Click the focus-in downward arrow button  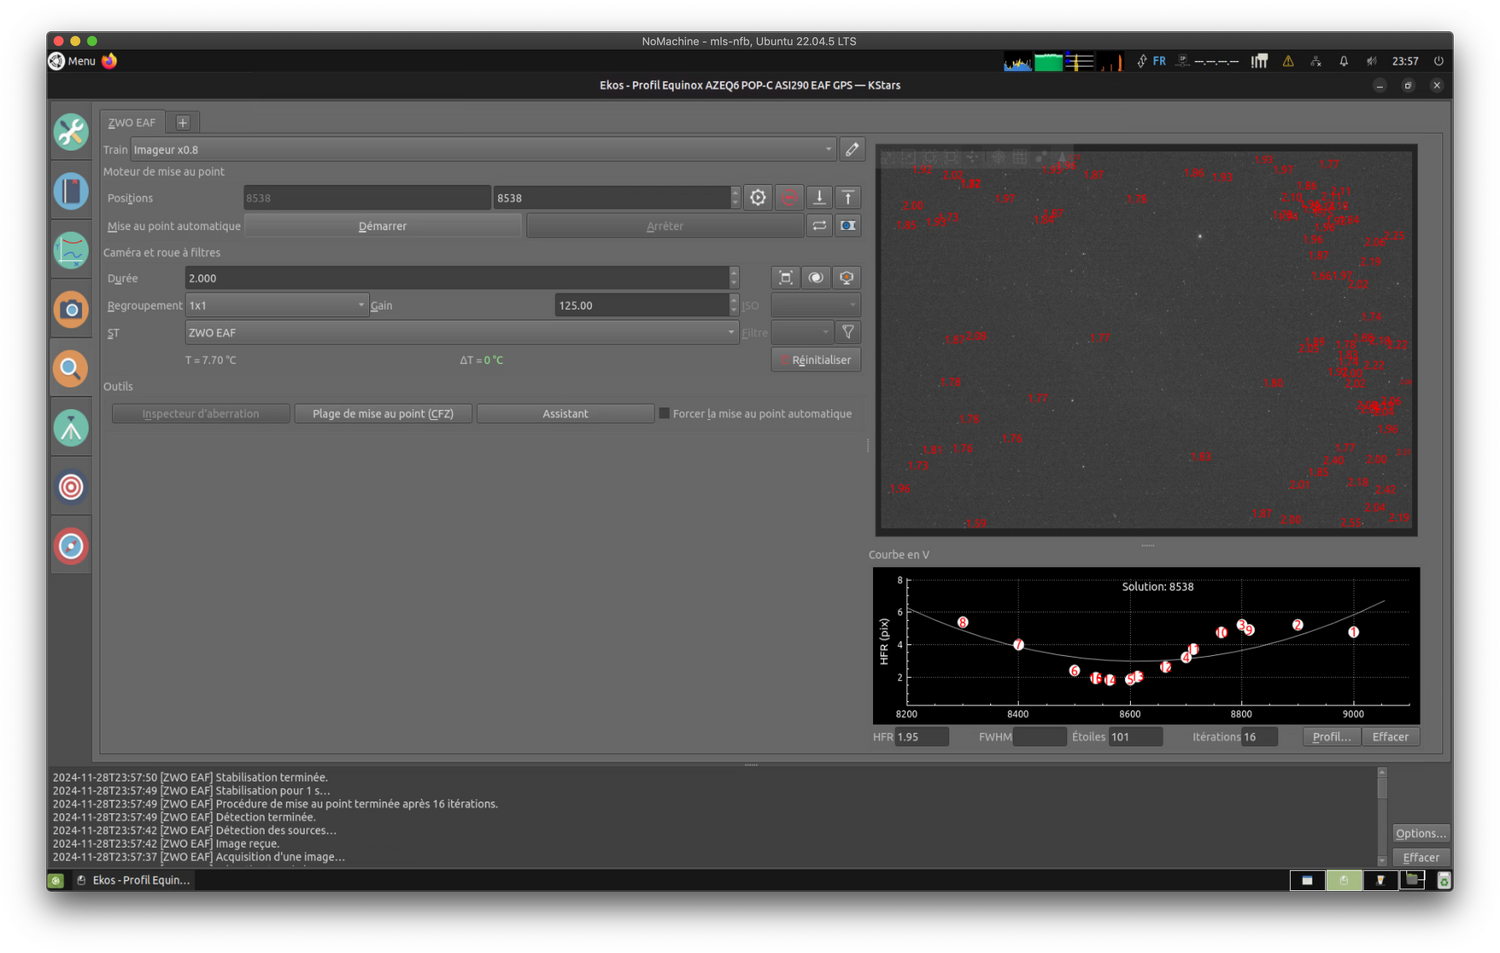[x=819, y=198]
